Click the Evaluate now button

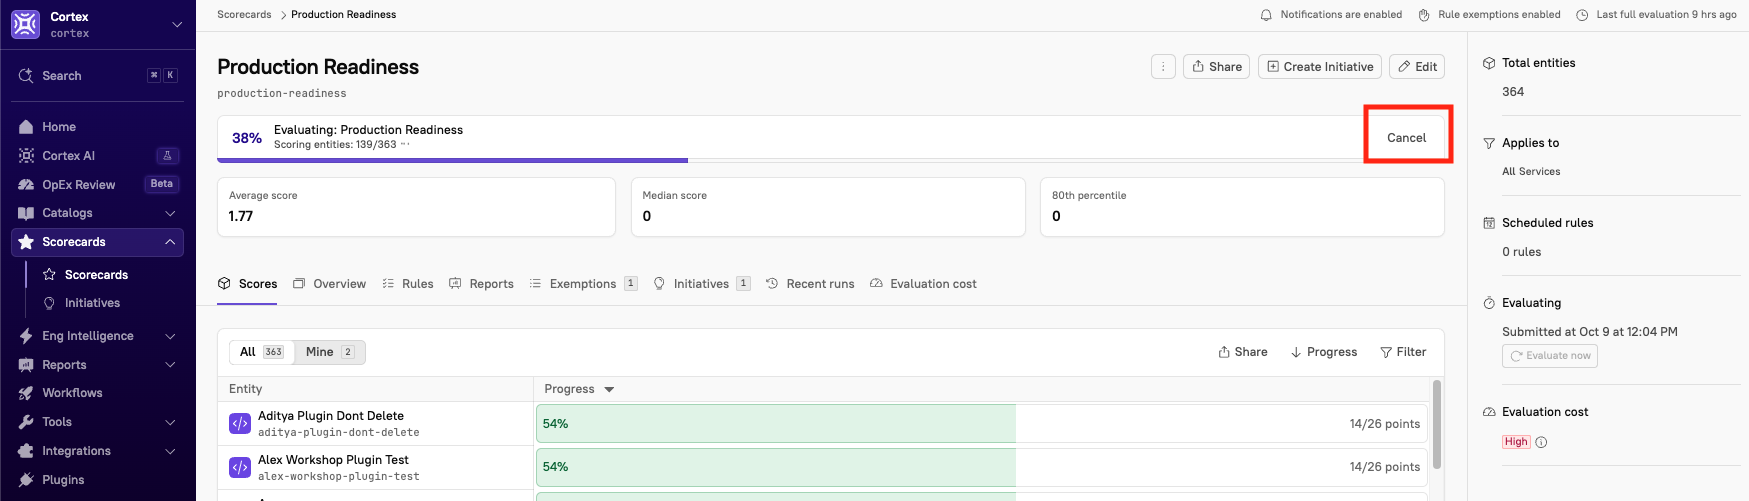pos(1550,356)
